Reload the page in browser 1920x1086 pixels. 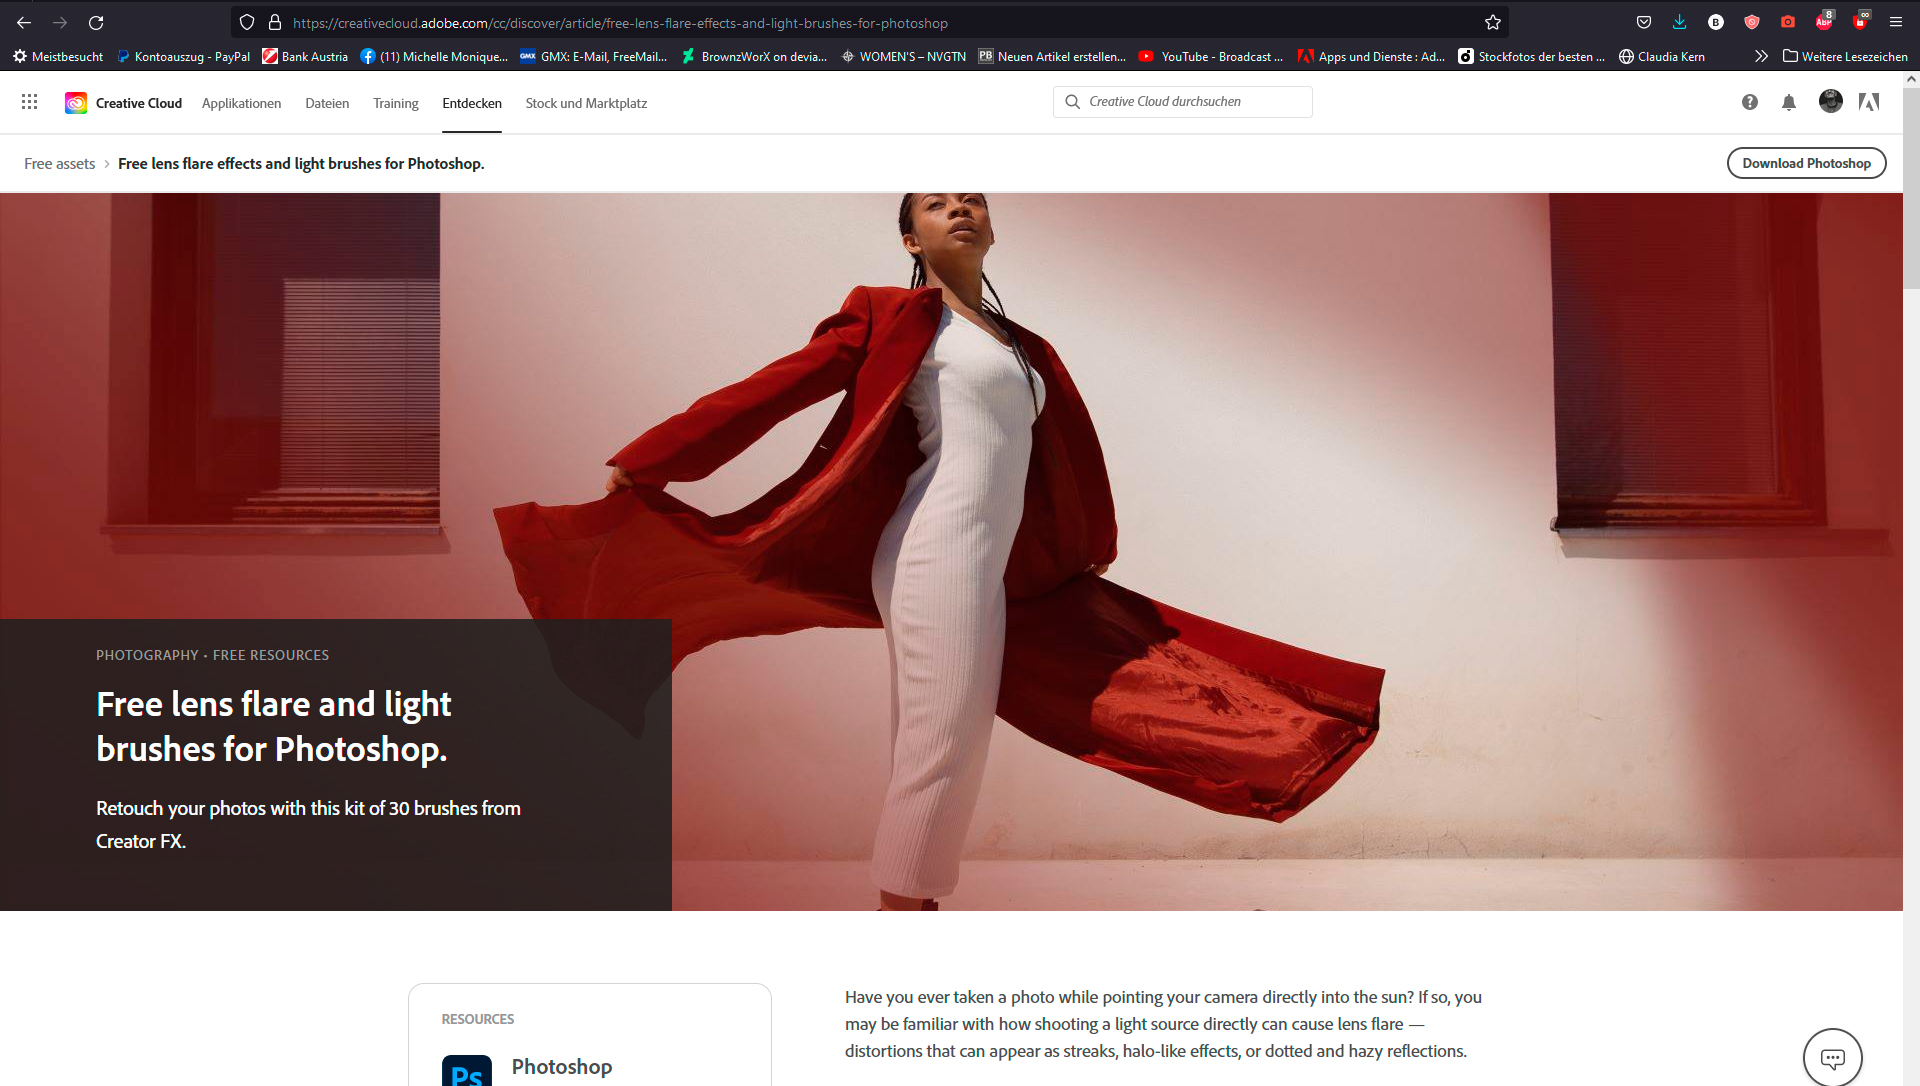coord(96,22)
